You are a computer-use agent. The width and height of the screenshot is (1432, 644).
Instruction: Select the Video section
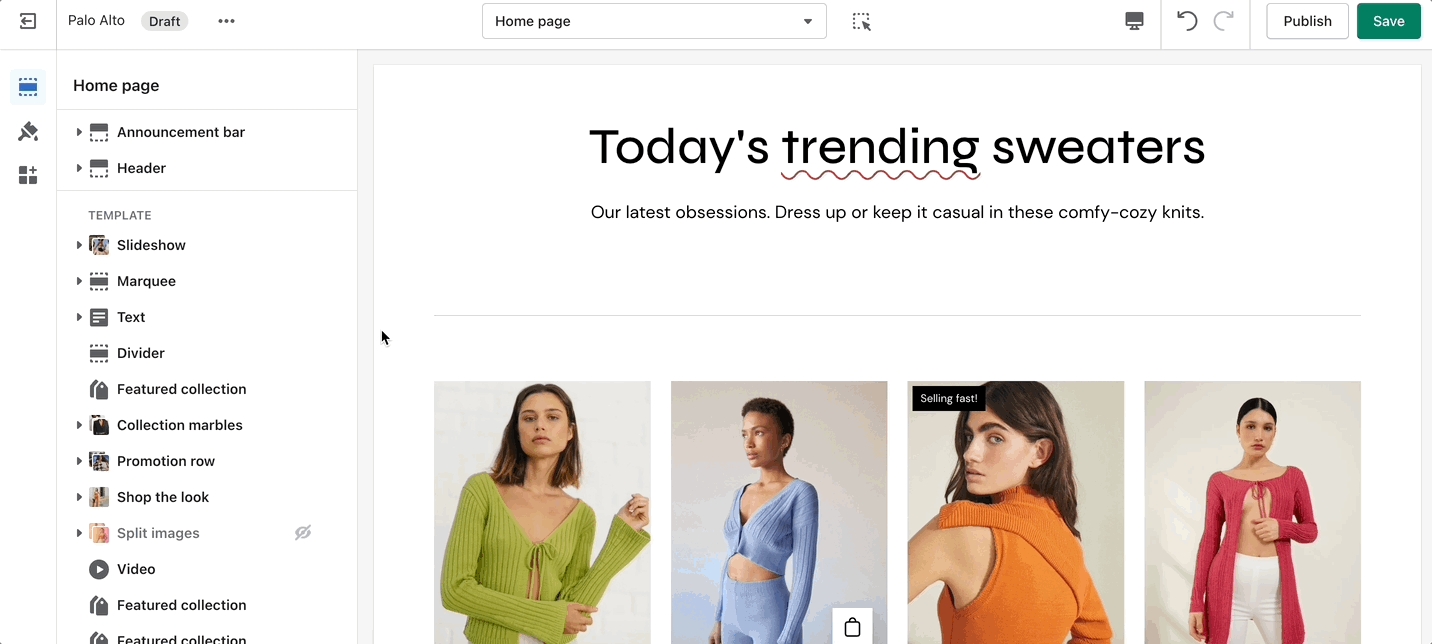click(x=136, y=569)
